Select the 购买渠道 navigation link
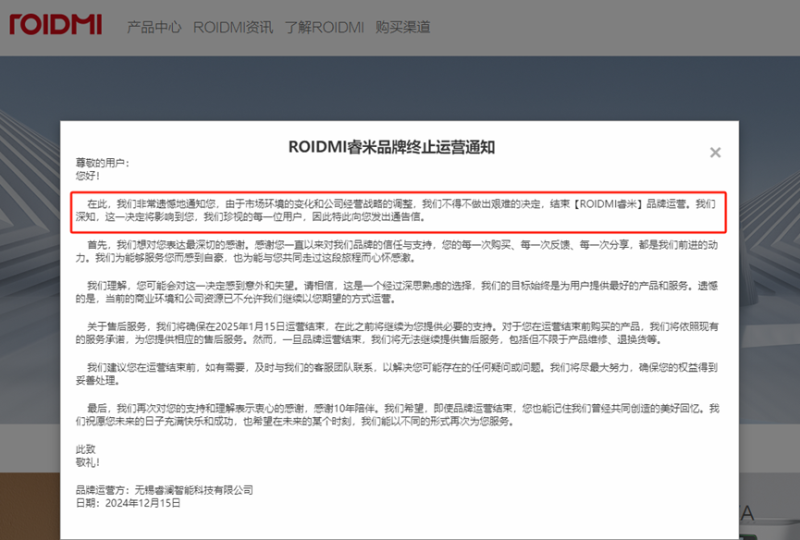This screenshot has height=540, width=800. 403,27
